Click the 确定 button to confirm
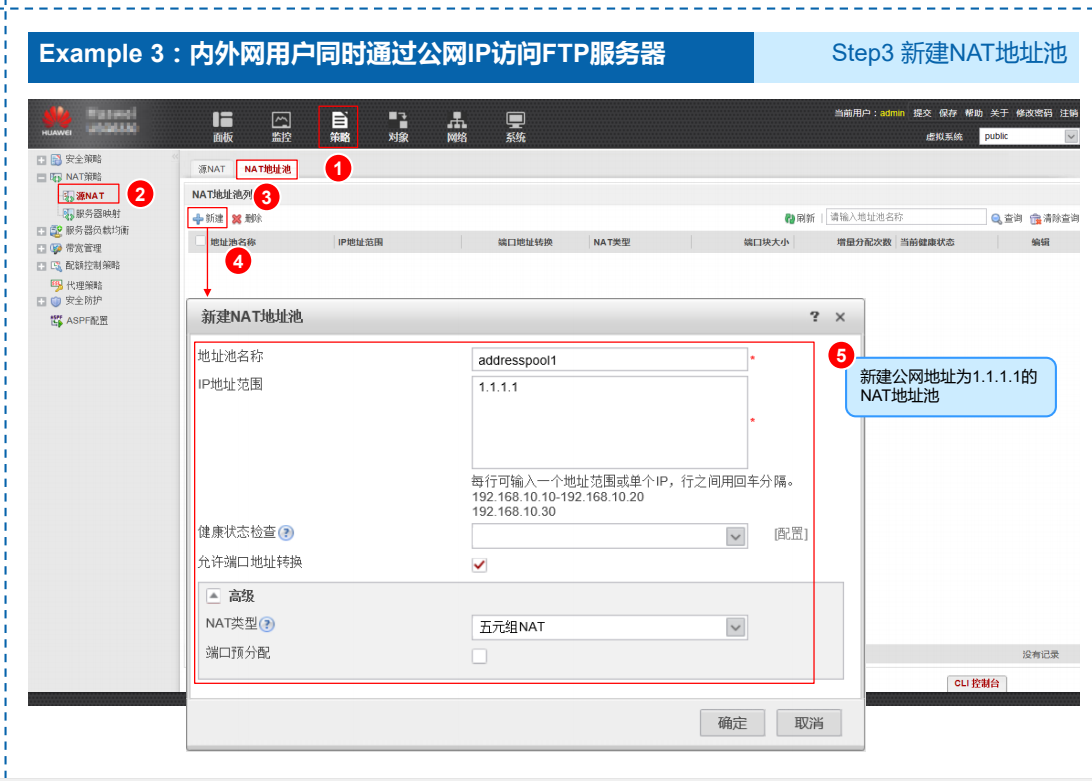The height and width of the screenshot is (781, 1092). (x=732, y=722)
